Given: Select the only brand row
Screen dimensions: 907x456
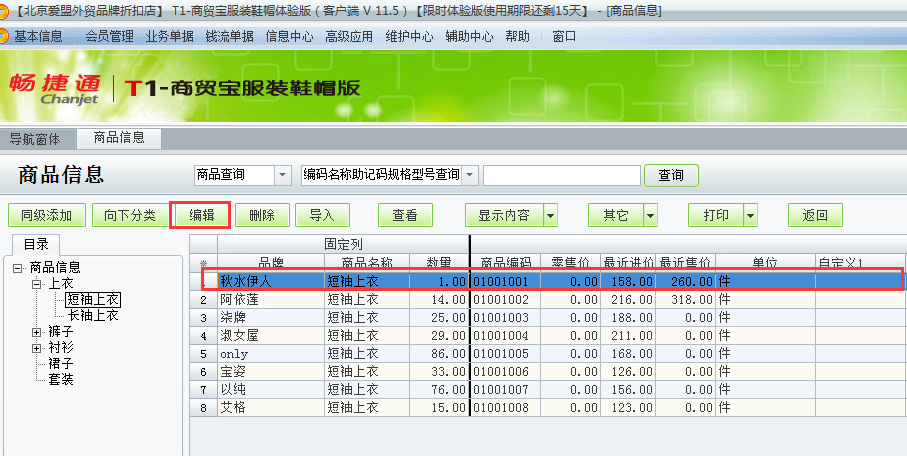Looking at the screenshot, I should coord(271,354).
